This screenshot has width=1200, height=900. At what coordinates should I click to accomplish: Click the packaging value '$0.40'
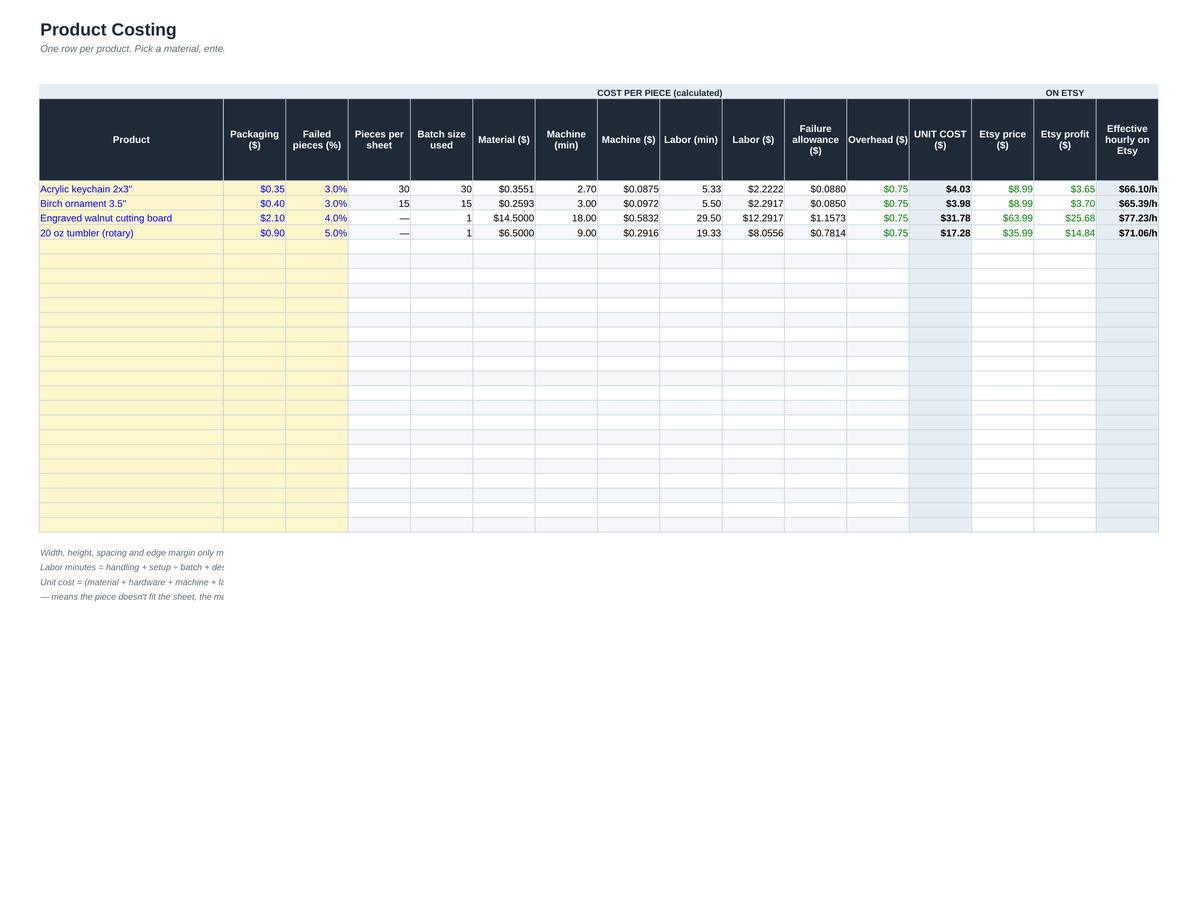click(x=254, y=203)
